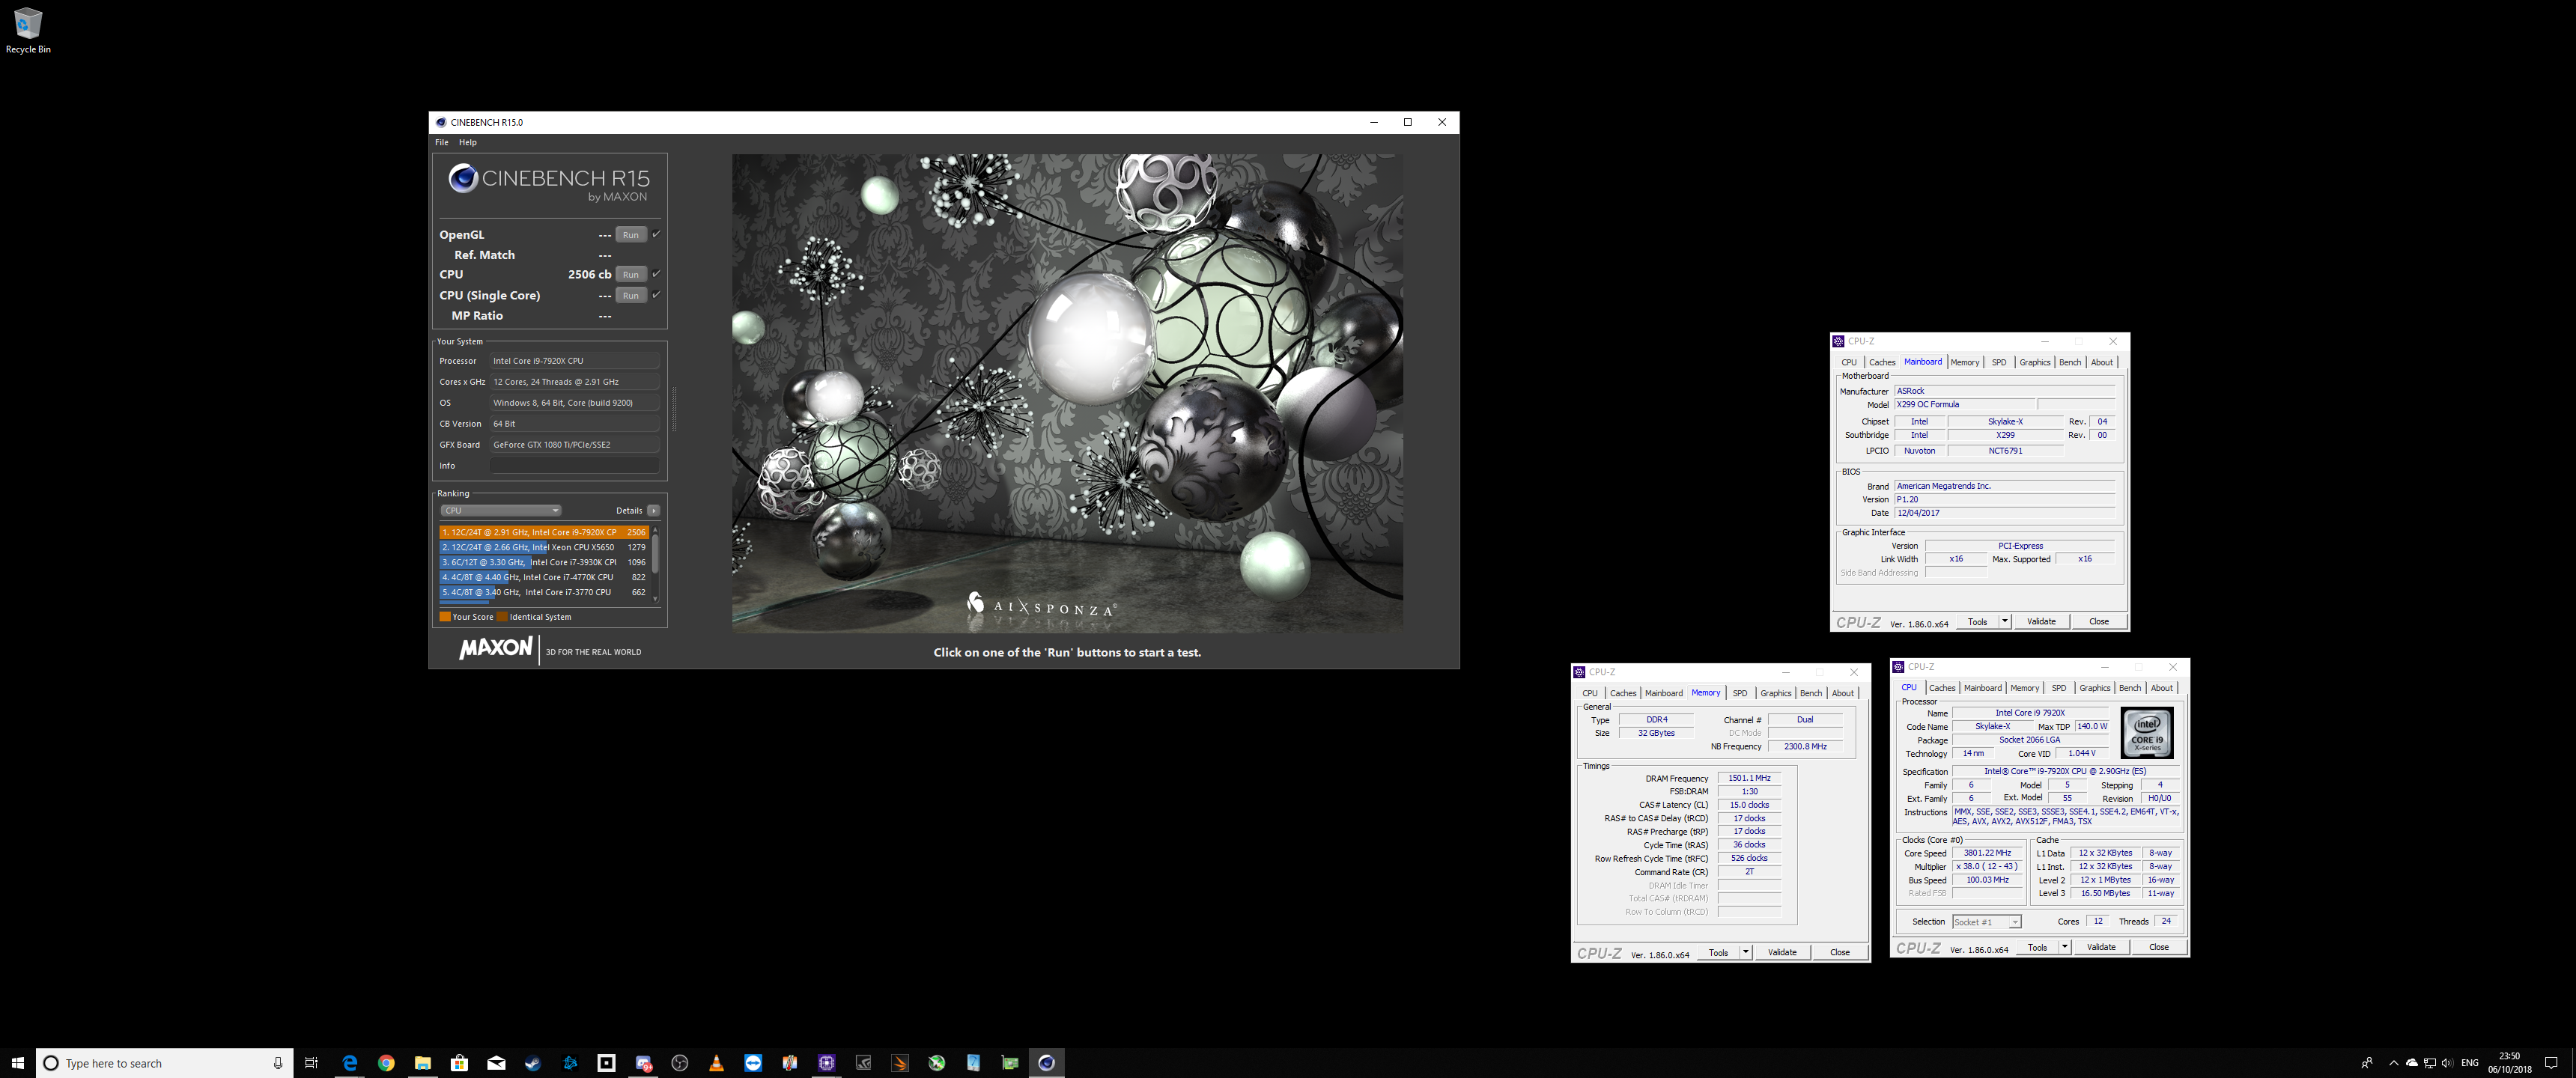The image size is (2576, 1078).
Task: Switch to the Bench tab in the CPU-Z CPU window
Action: [2130, 688]
